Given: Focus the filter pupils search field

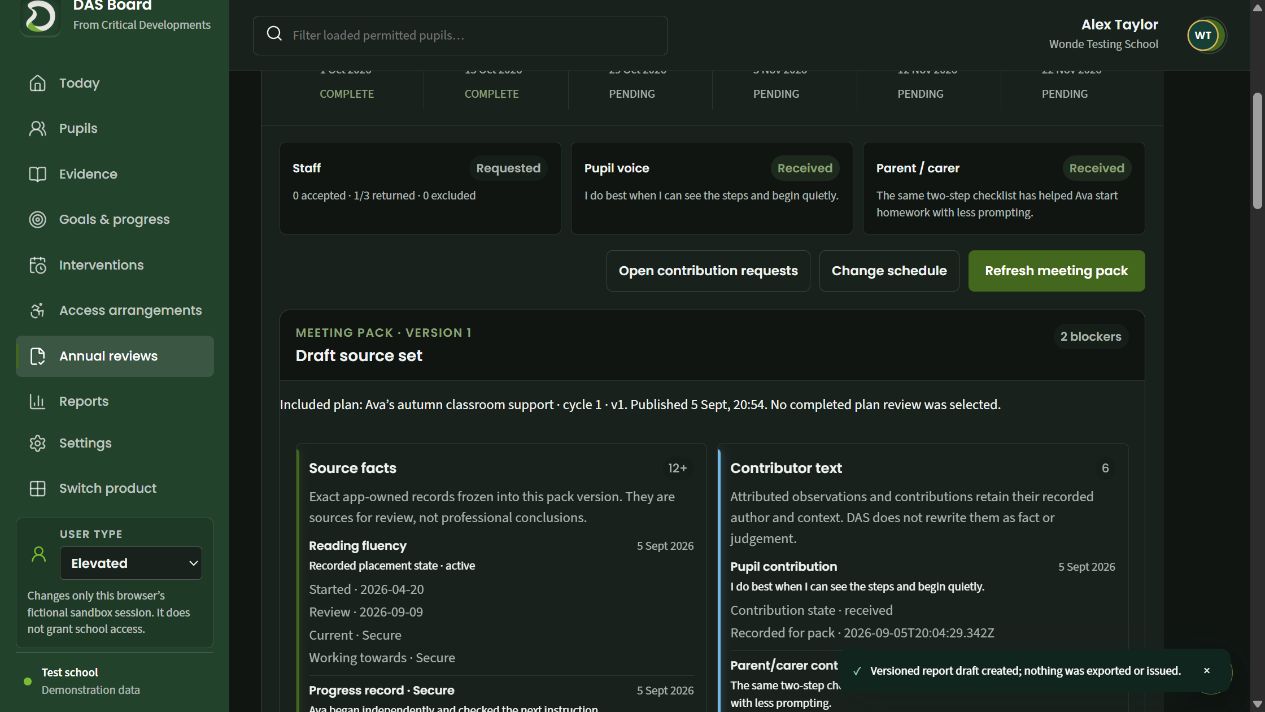Looking at the screenshot, I should click(x=460, y=35).
